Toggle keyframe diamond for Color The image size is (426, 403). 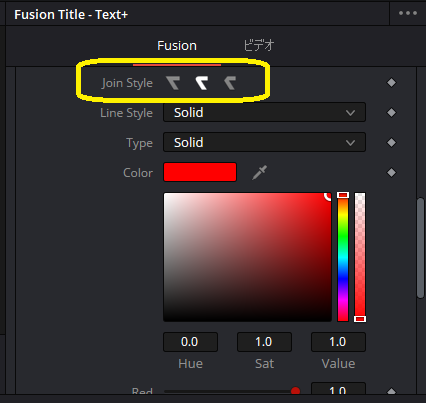pyautogui.click(x=391, y=173)
